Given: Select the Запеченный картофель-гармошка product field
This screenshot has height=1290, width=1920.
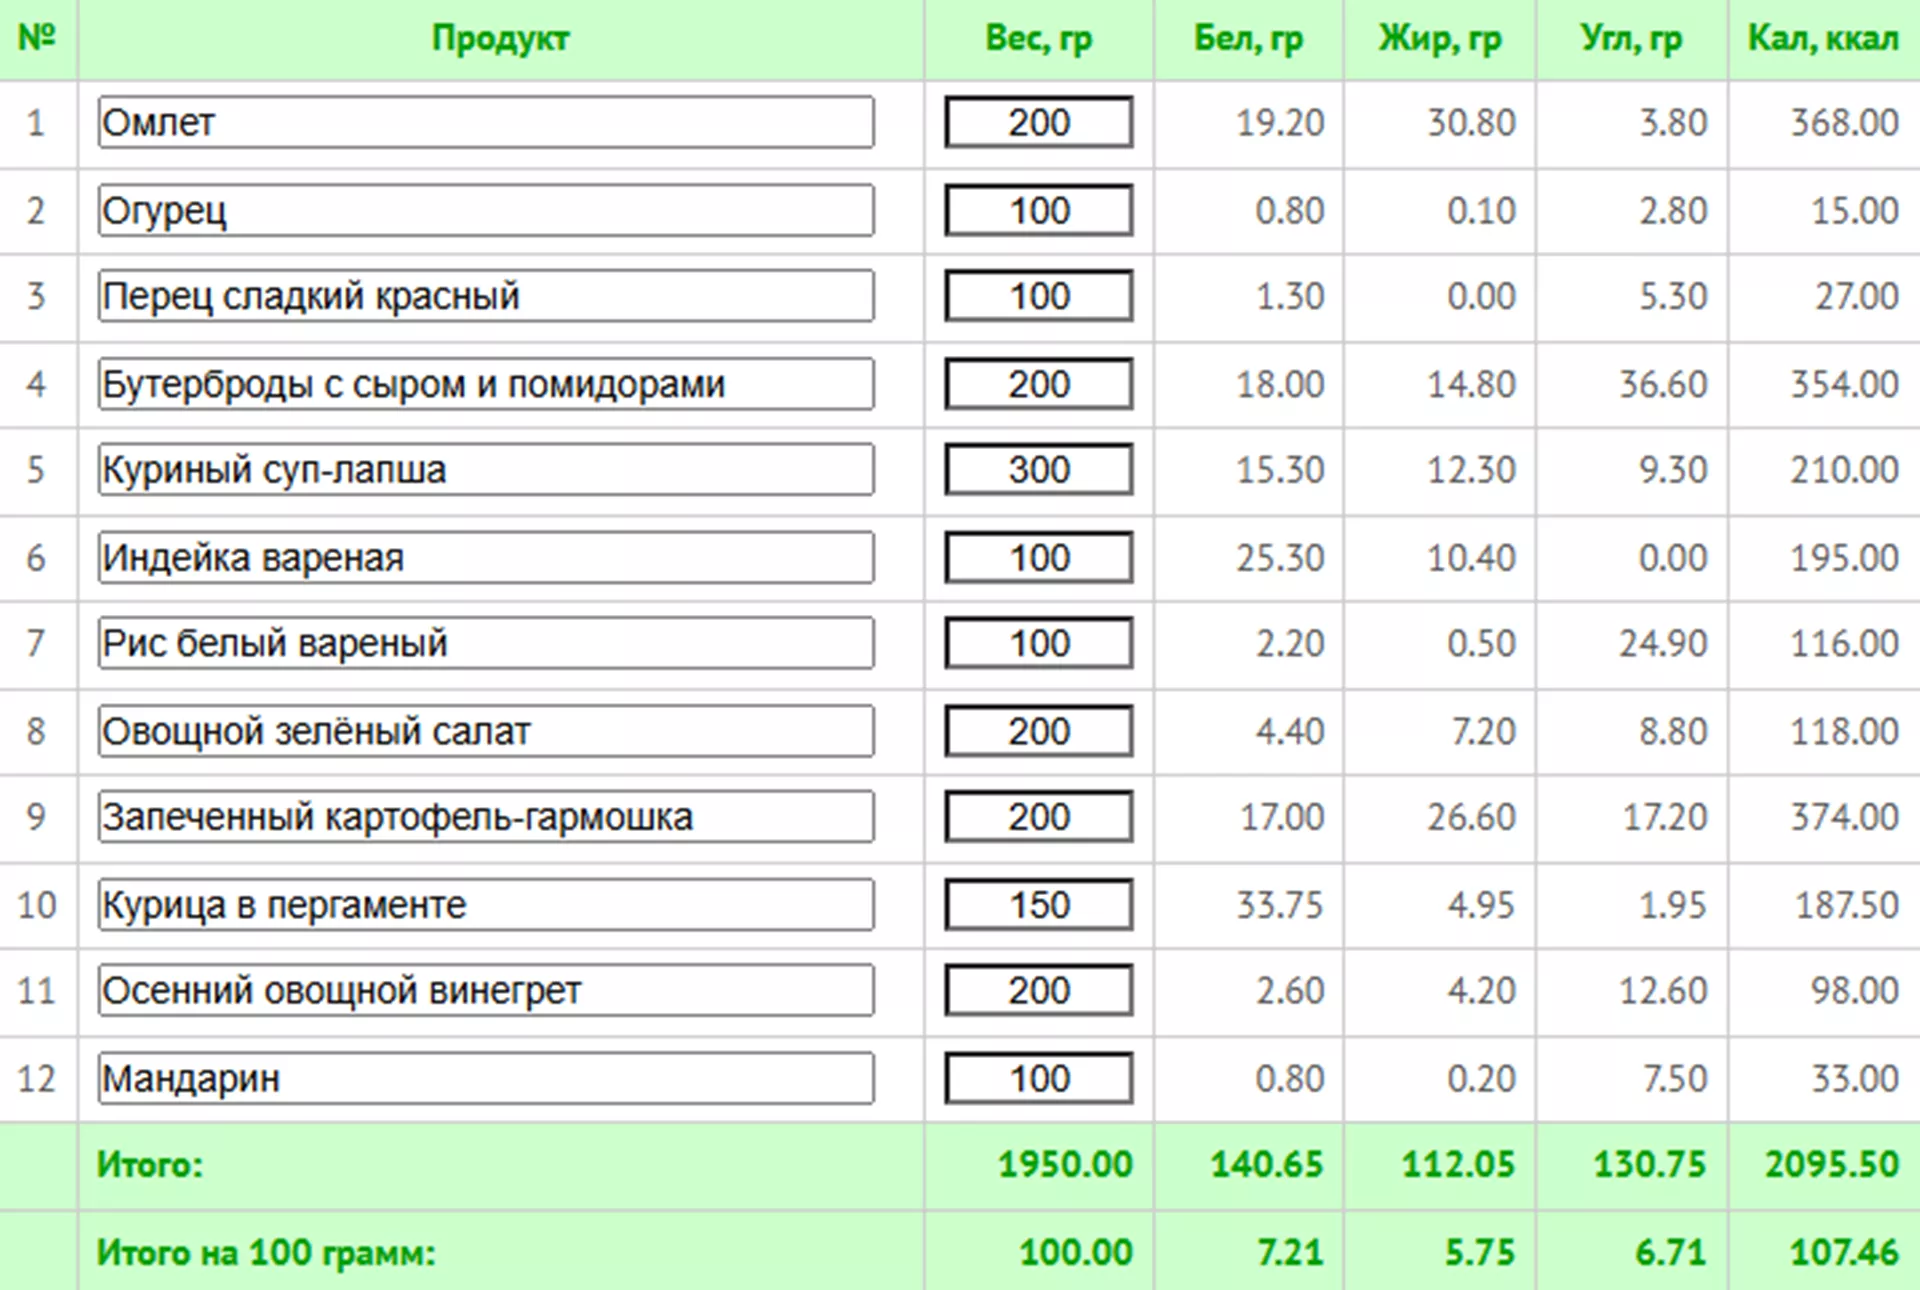Looking at the screenshot, I should point(486,817).
